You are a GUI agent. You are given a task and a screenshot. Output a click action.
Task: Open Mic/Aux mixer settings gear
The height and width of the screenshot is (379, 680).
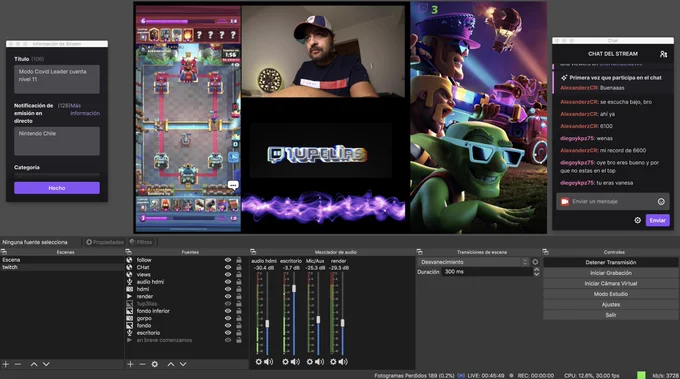tap(310, 362)
